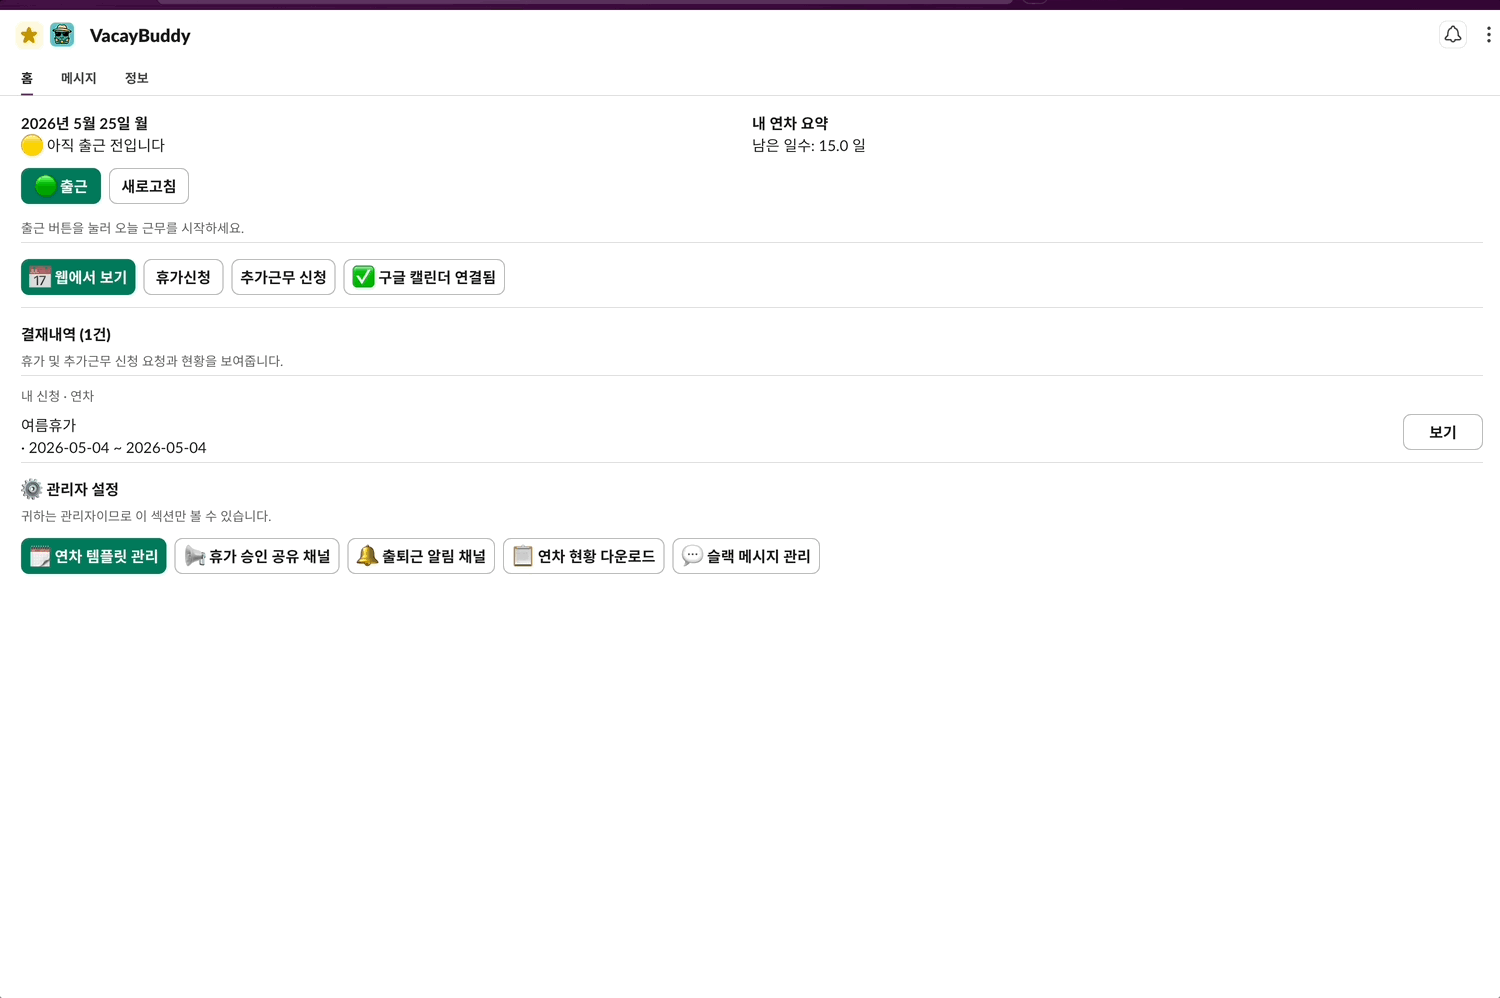Click the 추가근무 신청 button
The width and height of the screenshot is (1500, 998).
[283, 277]
